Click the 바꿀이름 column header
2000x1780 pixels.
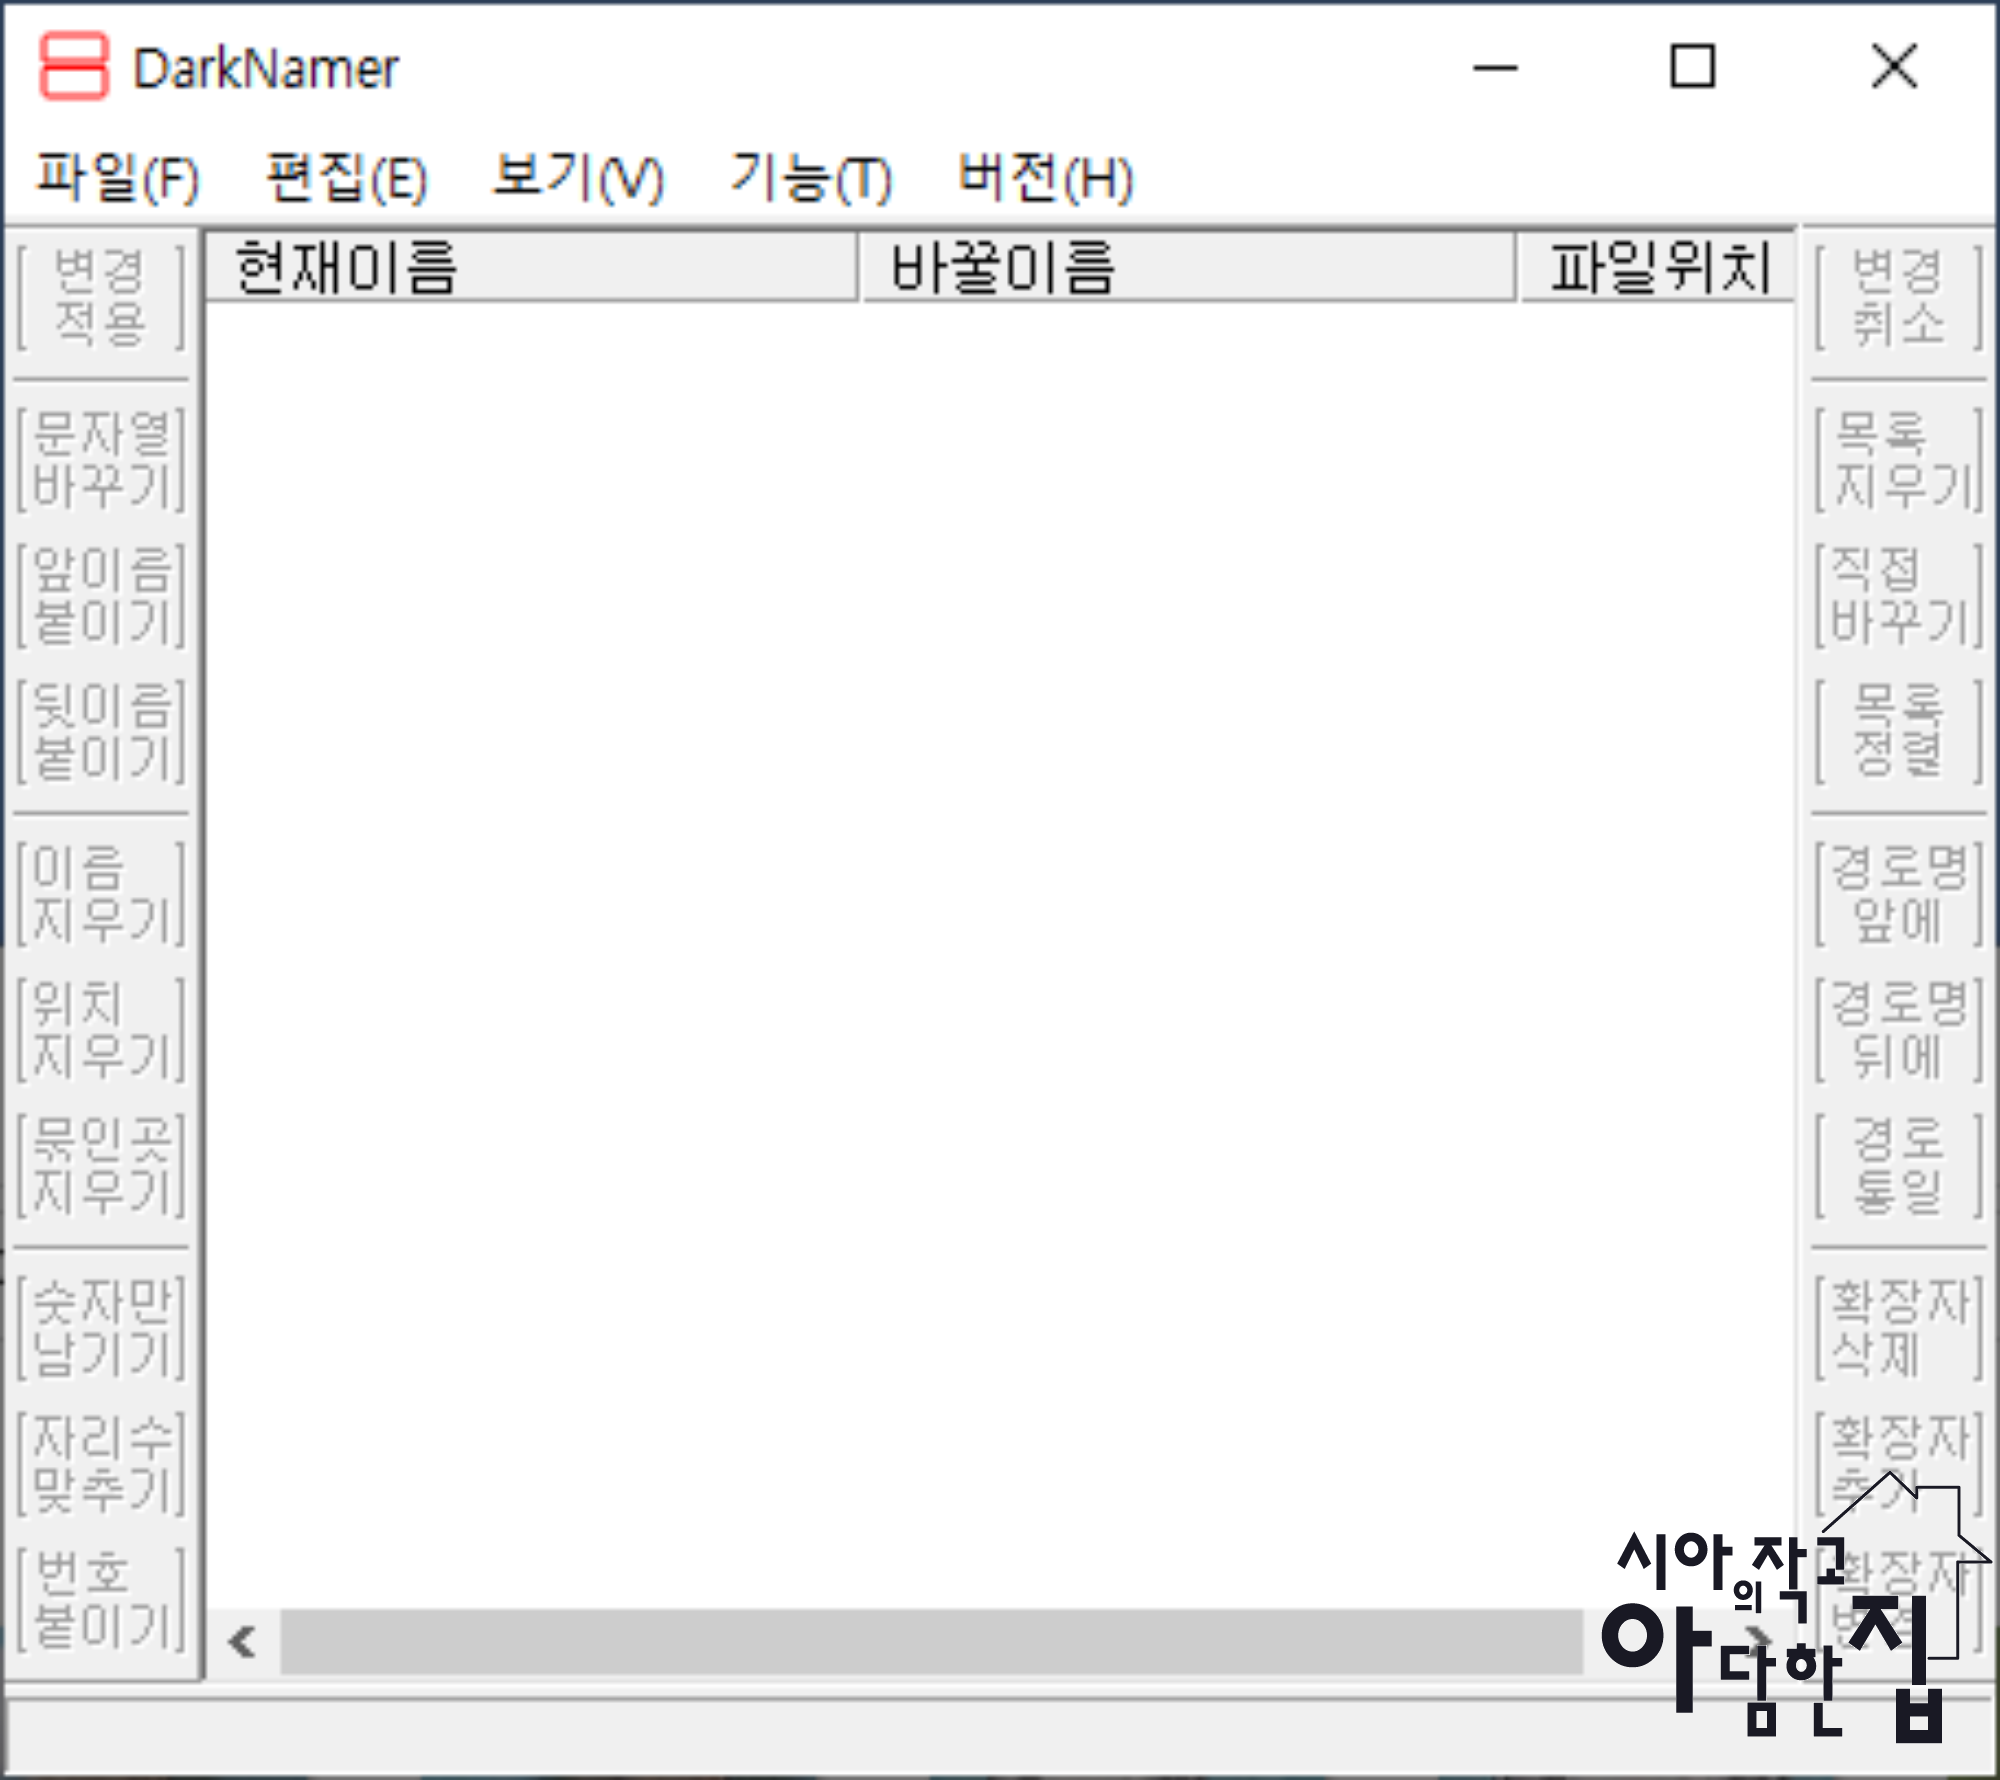1187,267
